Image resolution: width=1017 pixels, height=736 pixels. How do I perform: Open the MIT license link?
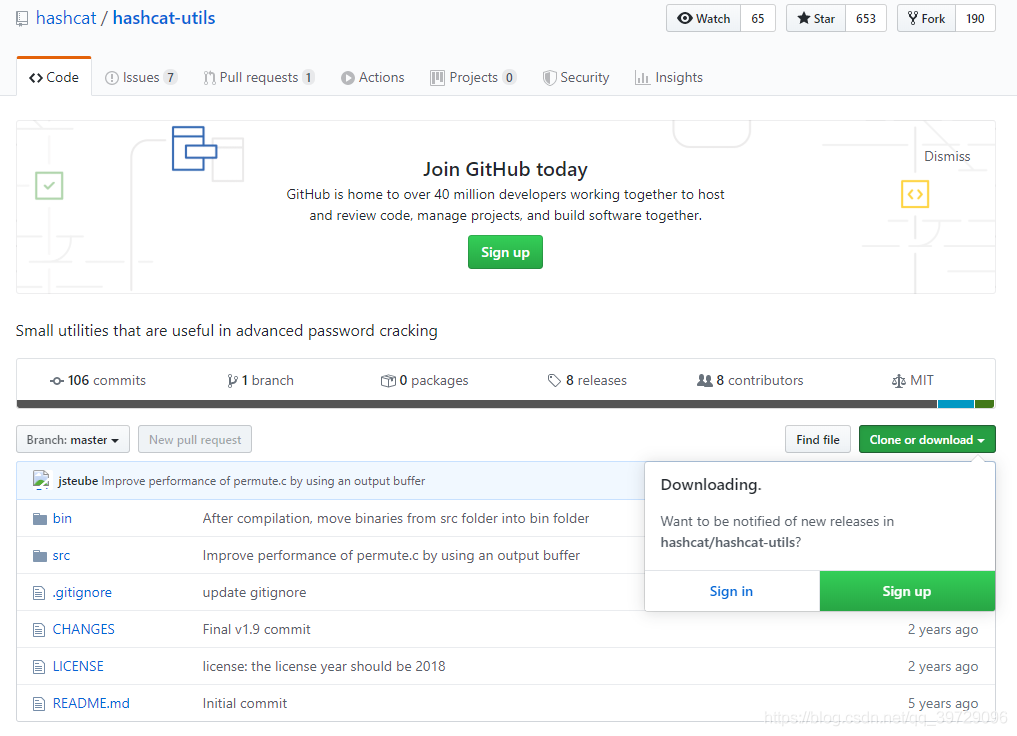click(x=913, y=381)
